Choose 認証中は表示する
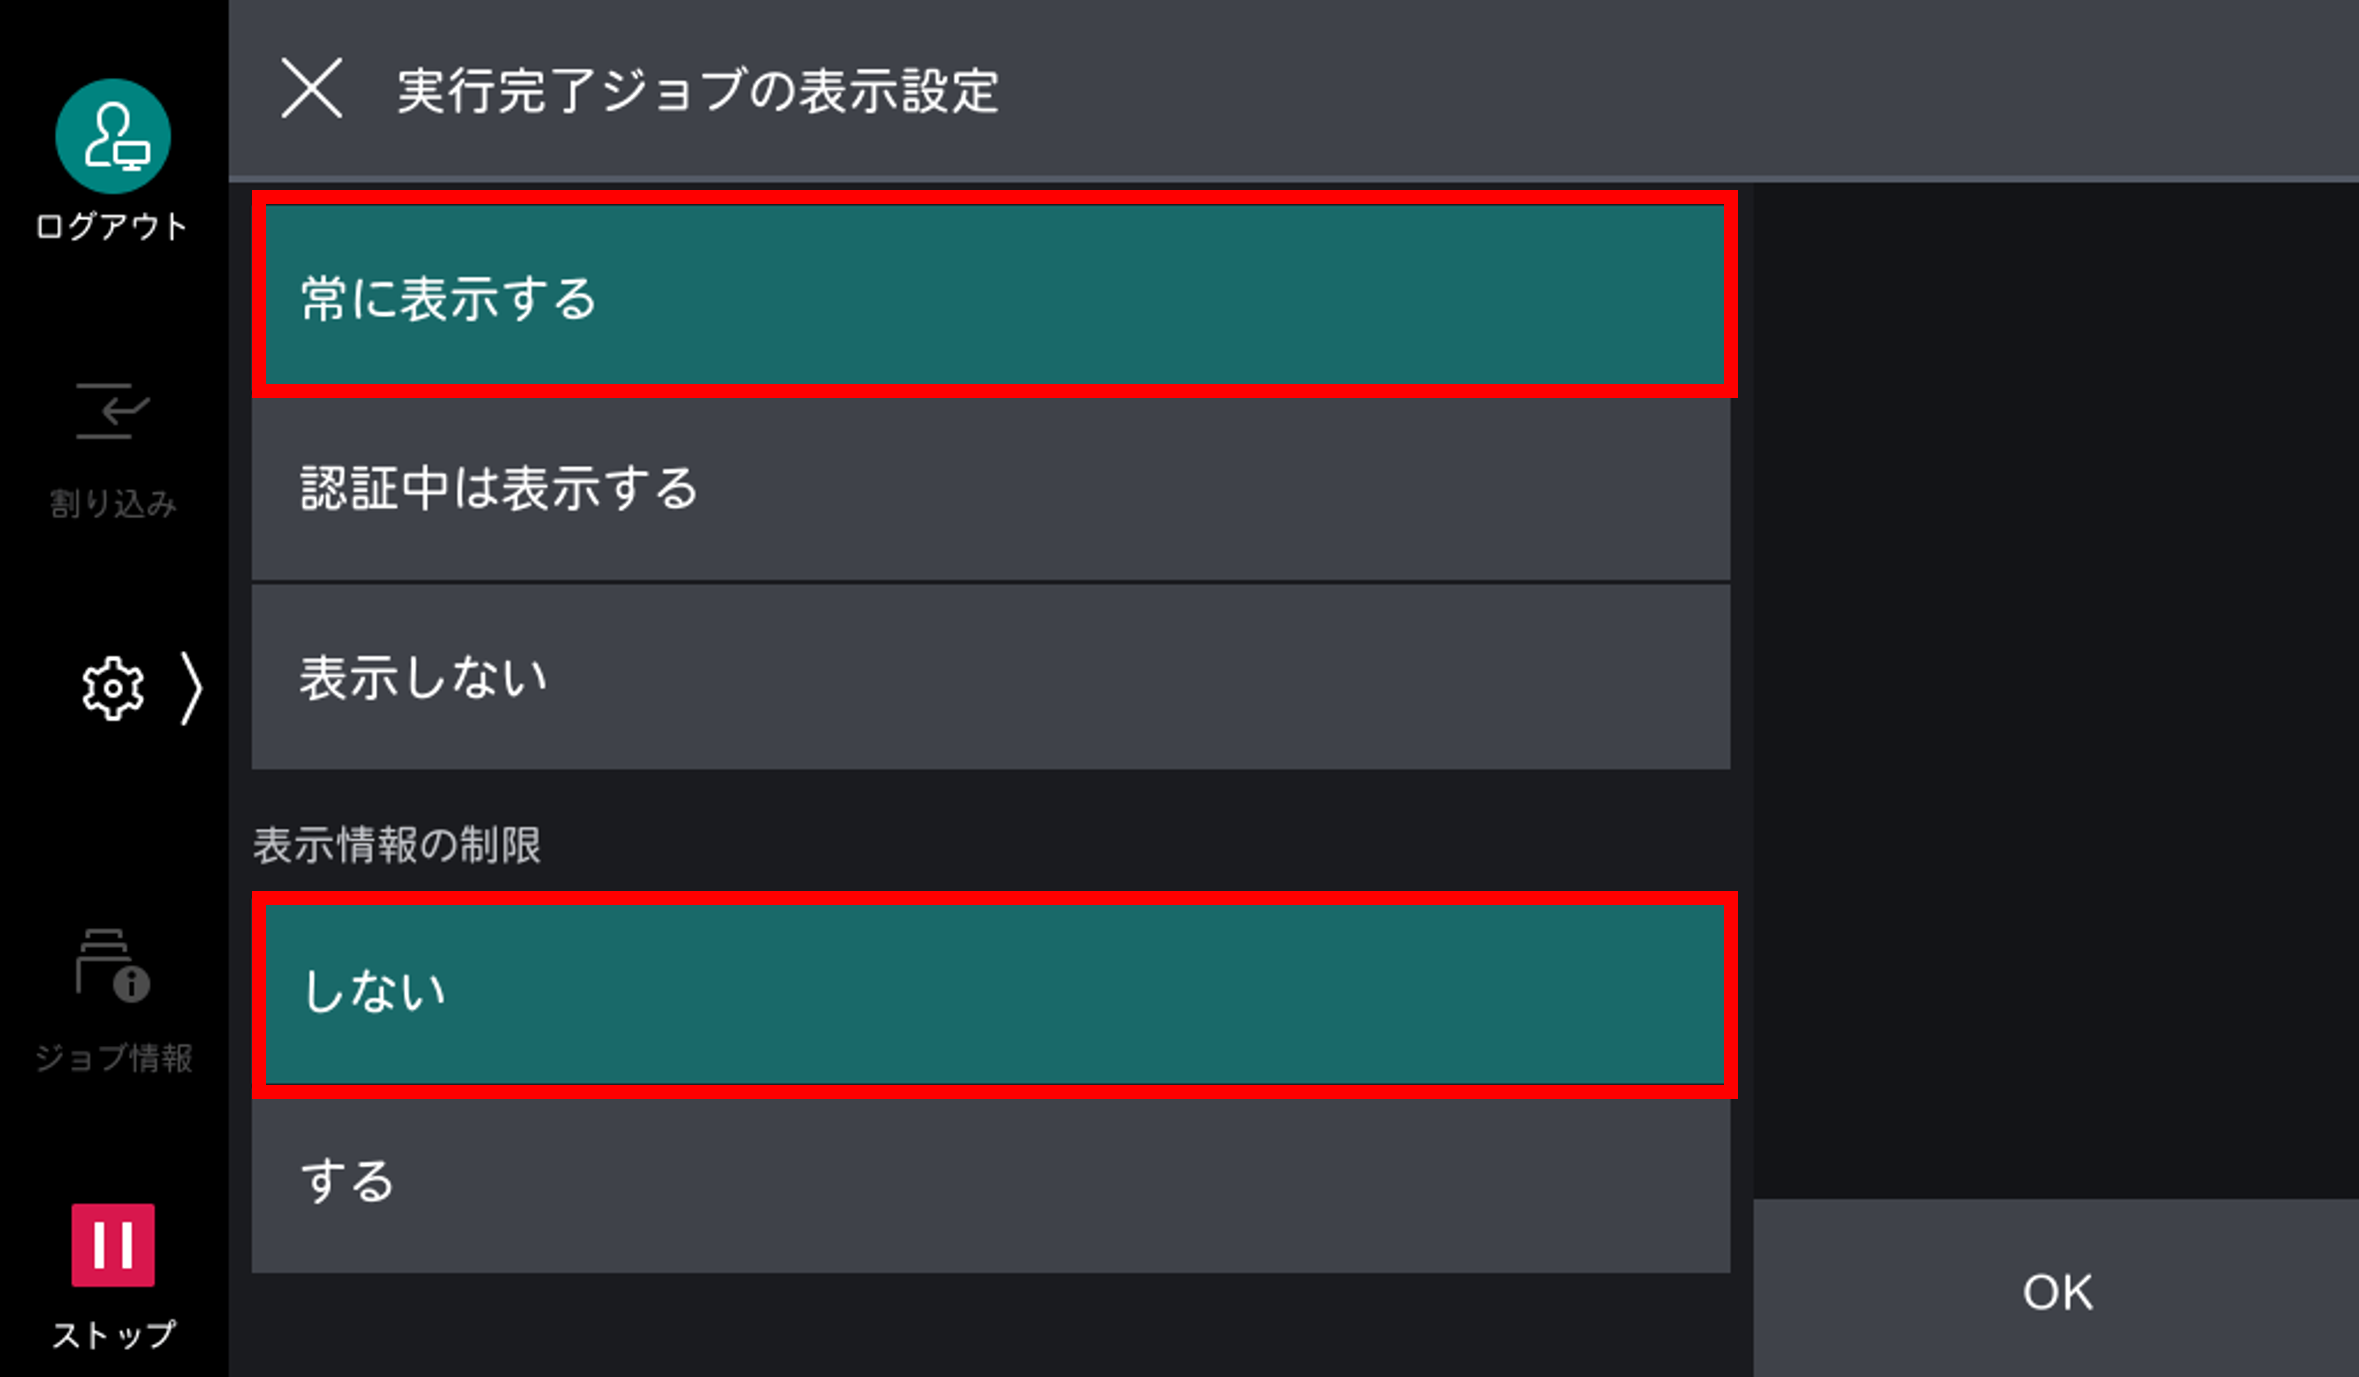The width and height of the screenshot is (2359, 1377). tap(990, 487)
